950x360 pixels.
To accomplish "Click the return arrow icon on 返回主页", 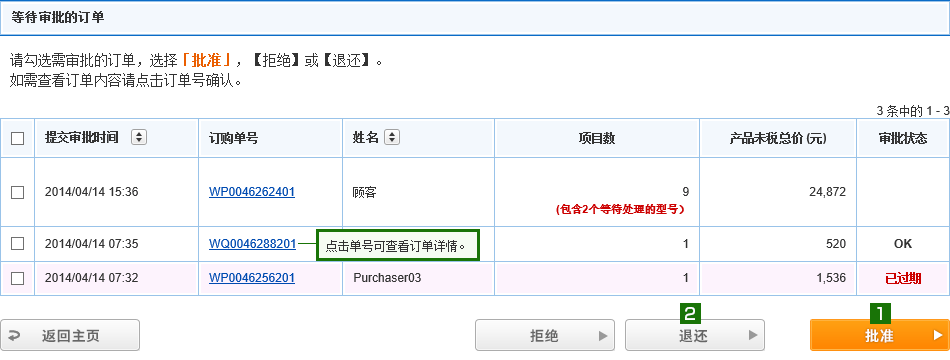I will click(x=15, y=336).
